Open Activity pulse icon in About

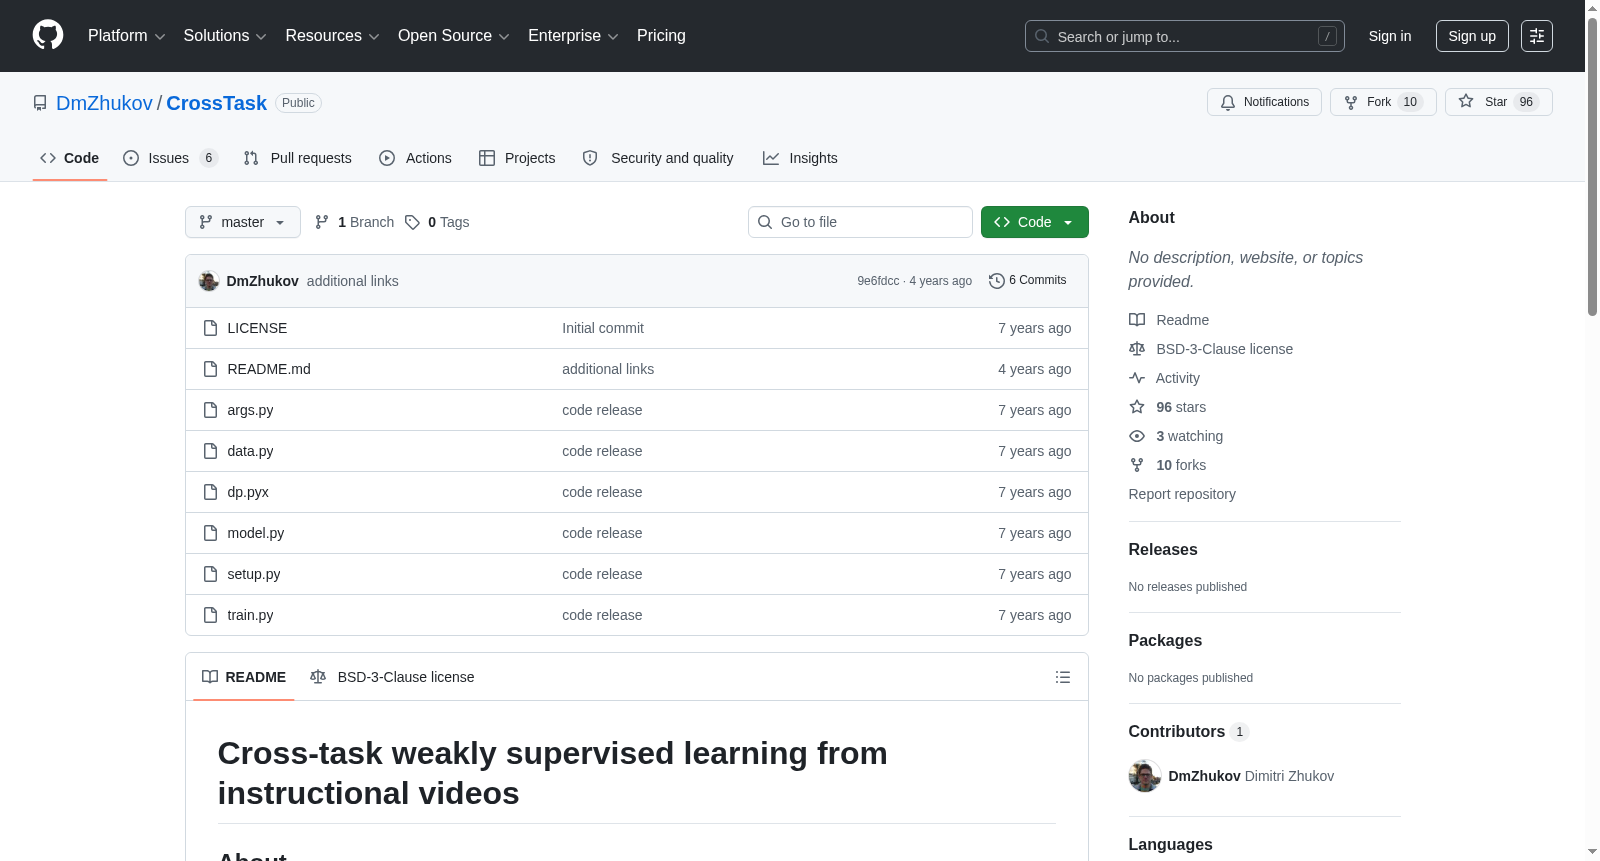click(1137, 378)
